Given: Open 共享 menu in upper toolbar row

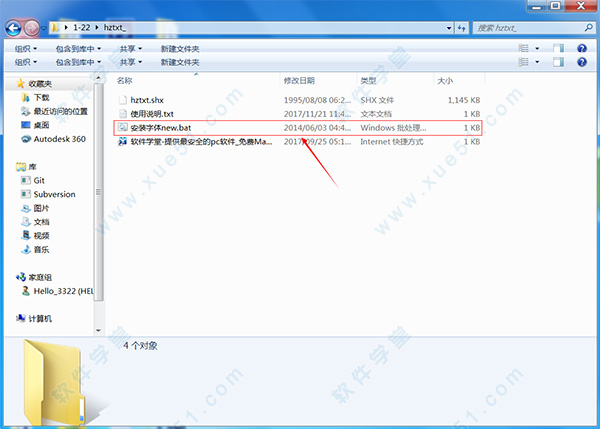Looking at the screenshot, I should (130, 49).
